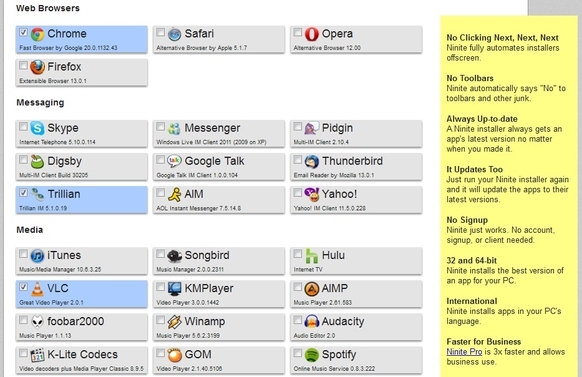Viewport: 582px width, 377px height.
Task: Click the 'Email Reader by Mozilla 13.0.1' text
Action: point(334,175)
